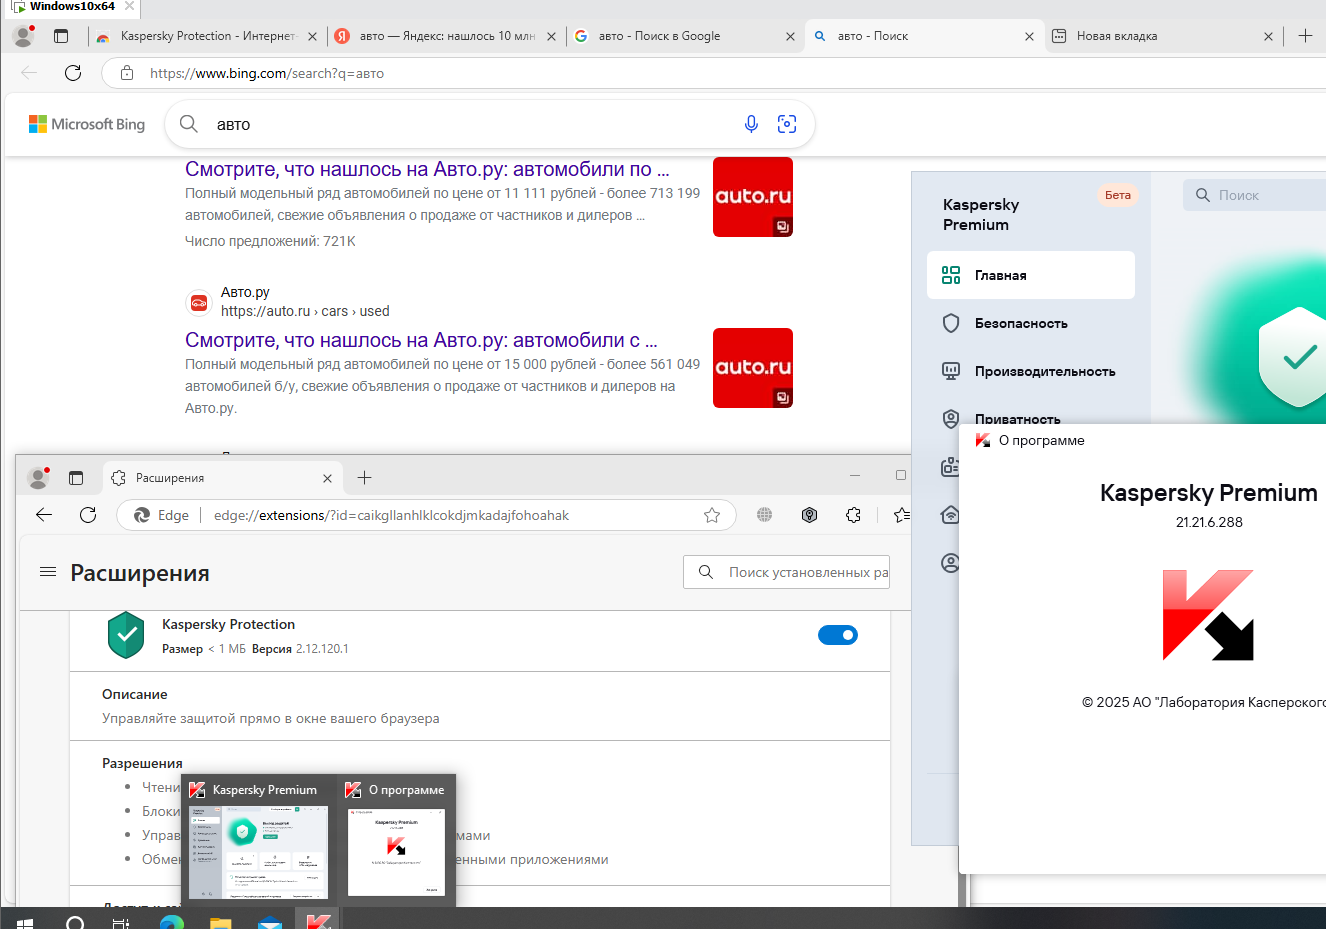Viewport: 1326px width, 929px height.
Task: Open the favorites list icon in extensions window
Action: [901, 515]
